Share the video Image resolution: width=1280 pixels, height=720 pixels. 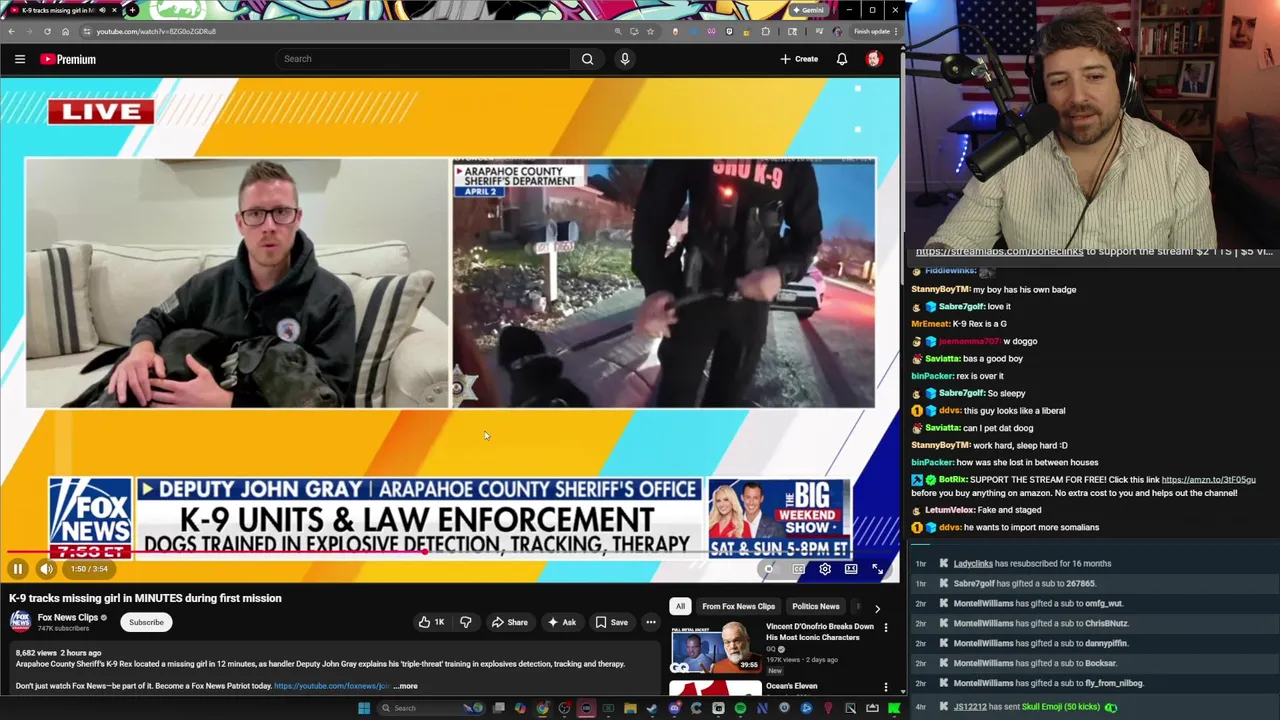pyautogui.click(x=509, y=622)
